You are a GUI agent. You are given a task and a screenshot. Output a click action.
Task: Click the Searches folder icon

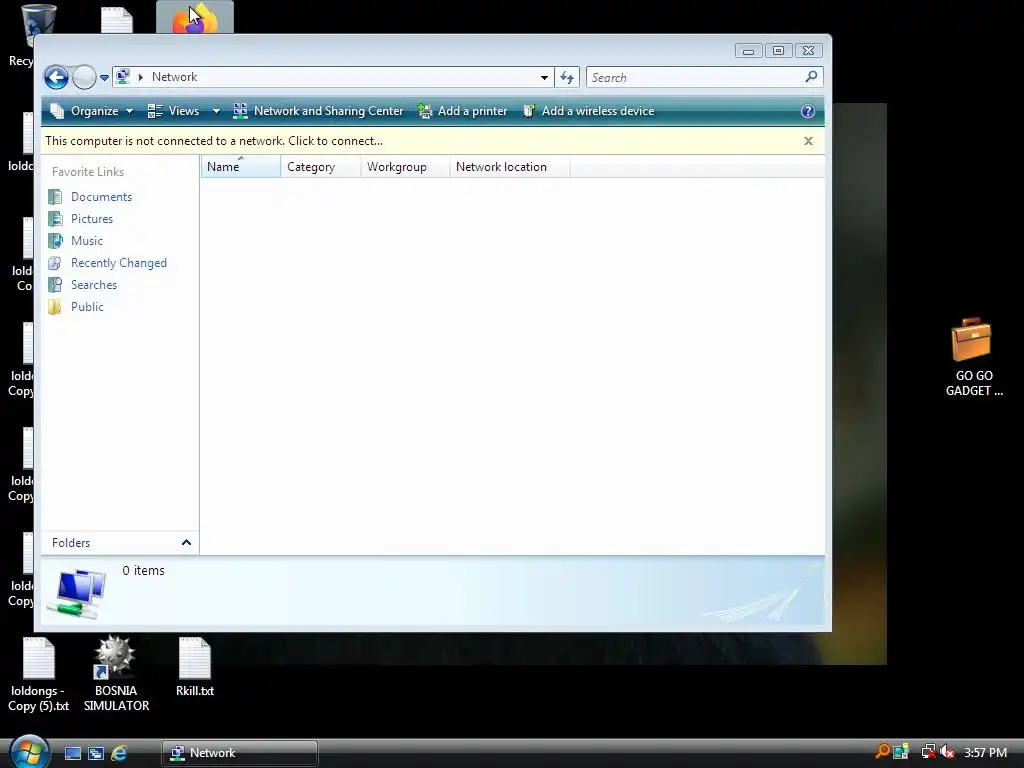coord(56,285)
